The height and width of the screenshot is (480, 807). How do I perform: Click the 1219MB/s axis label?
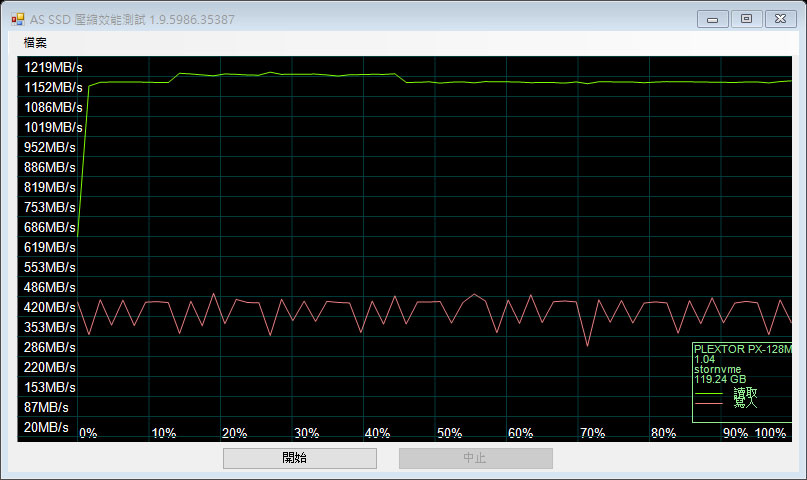[x=53, y=67]
